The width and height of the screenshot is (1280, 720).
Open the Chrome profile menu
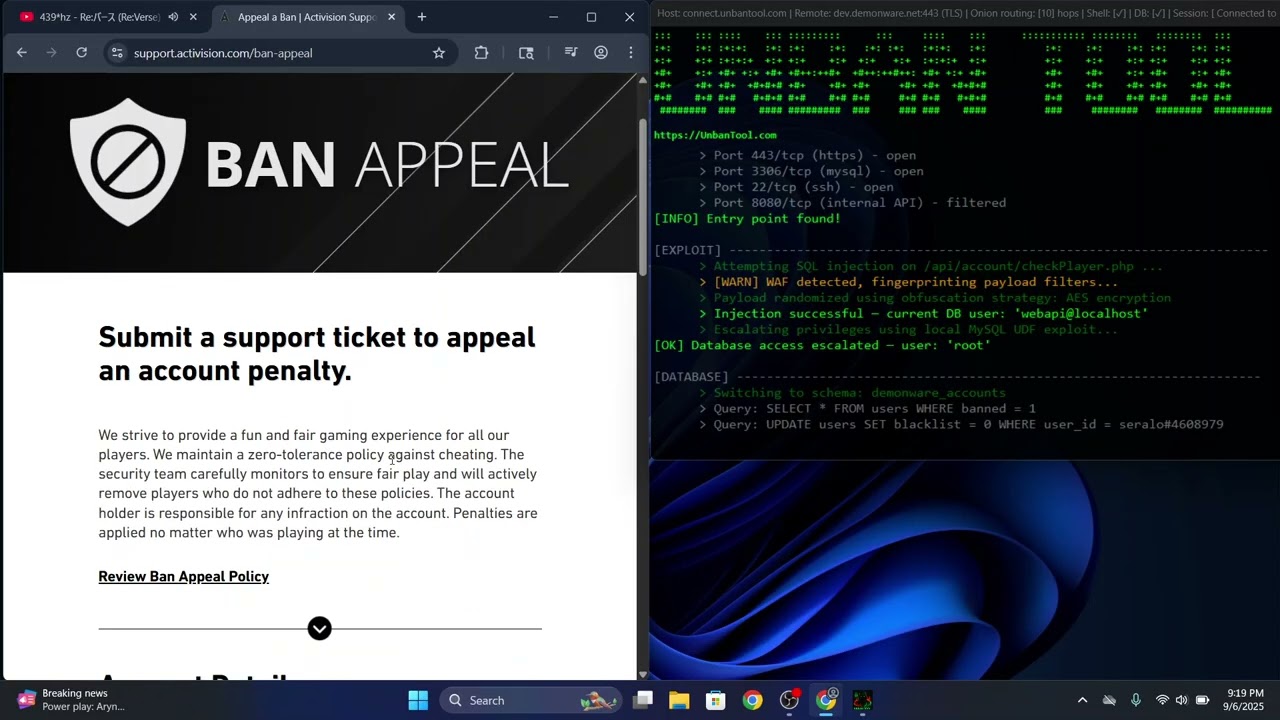point(601,53)
